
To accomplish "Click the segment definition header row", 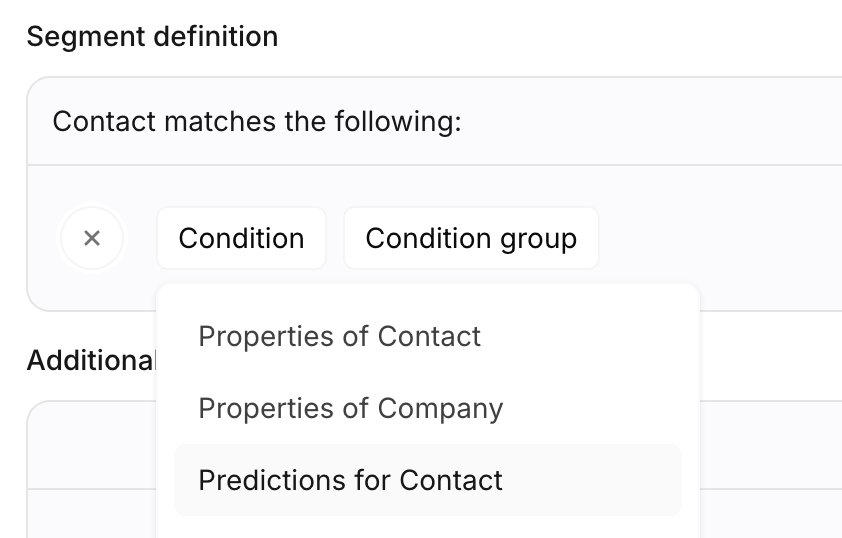I will click(600, 122).
